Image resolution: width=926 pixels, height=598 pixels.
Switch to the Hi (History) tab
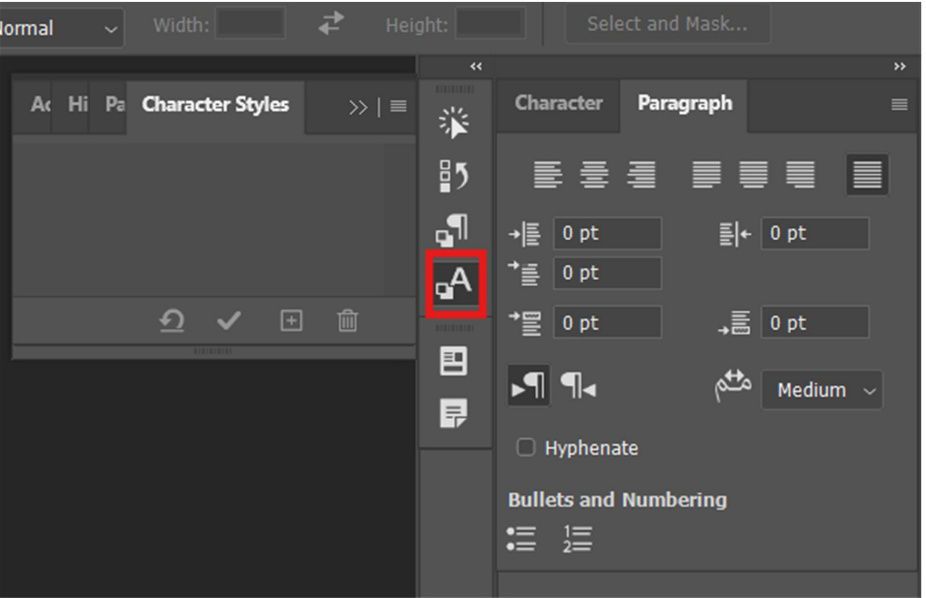coord(77,104)
